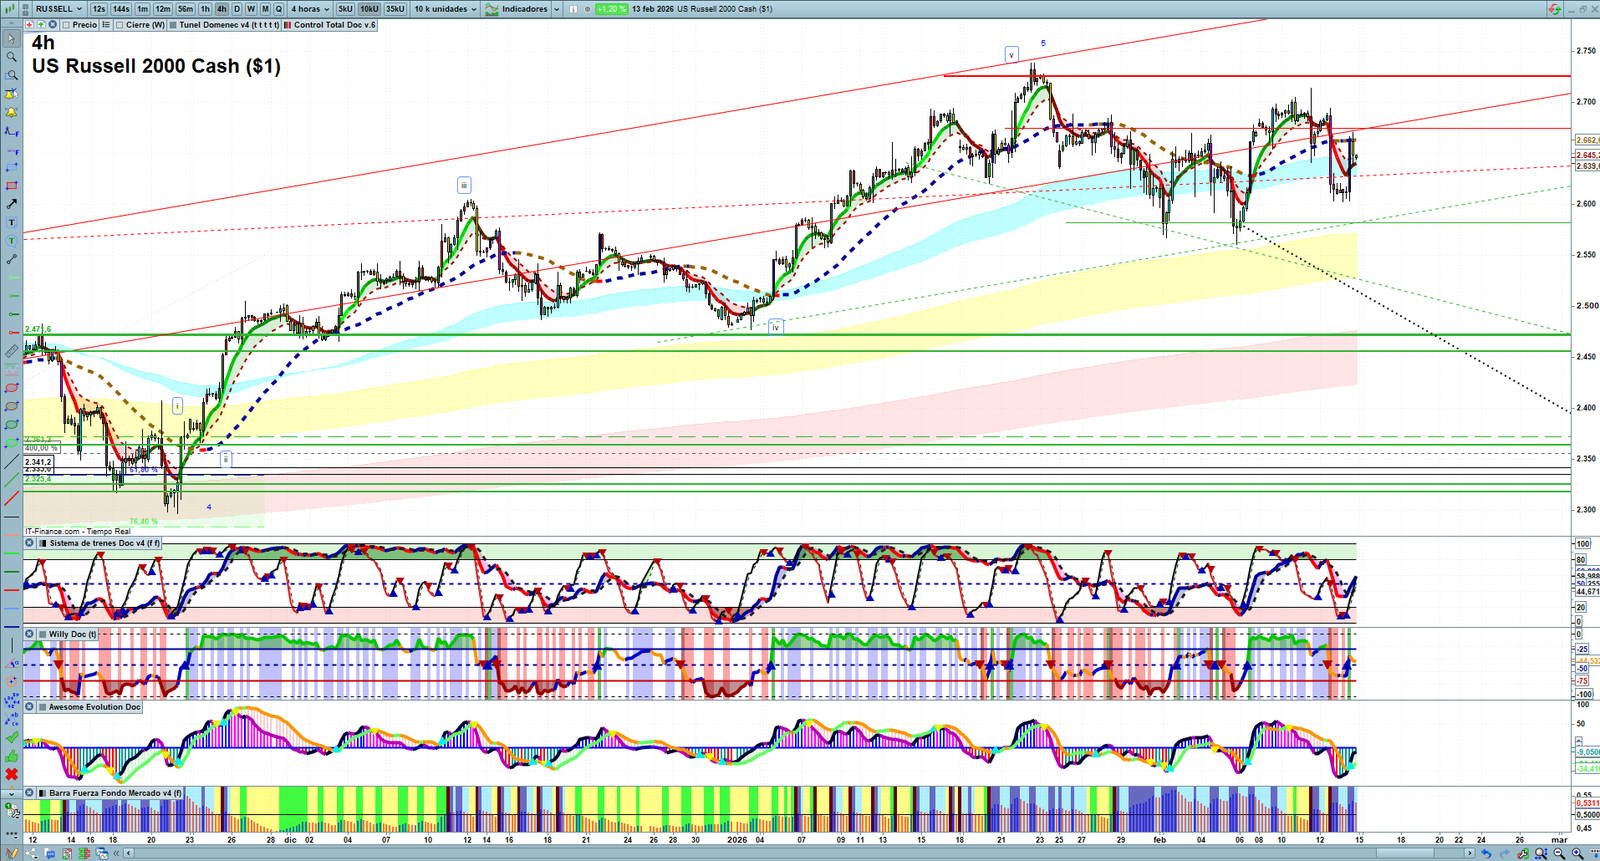Toggle the Precio checkbox
Screen dimensions: 1600x861
tap(66, 25)
